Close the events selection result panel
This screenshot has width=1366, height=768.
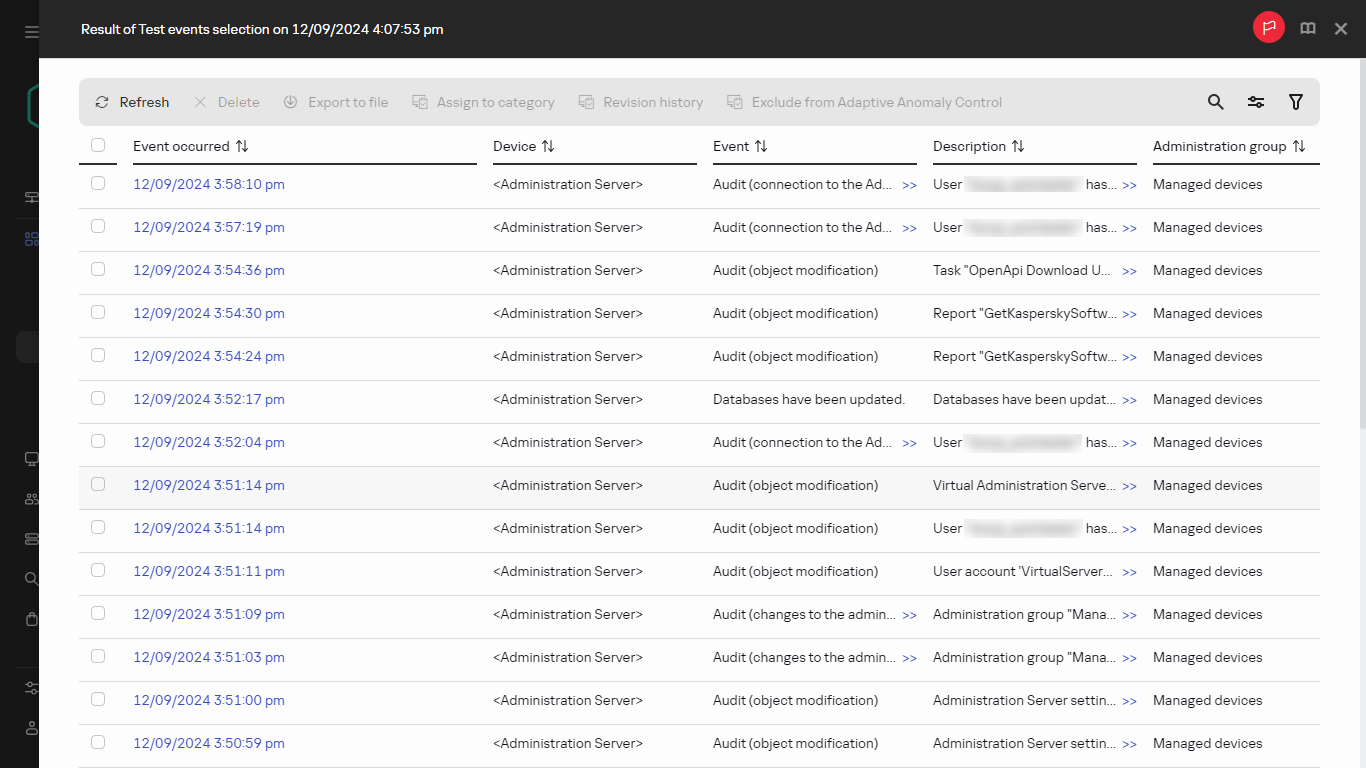pyautogui.click(x=1341, y=29)
